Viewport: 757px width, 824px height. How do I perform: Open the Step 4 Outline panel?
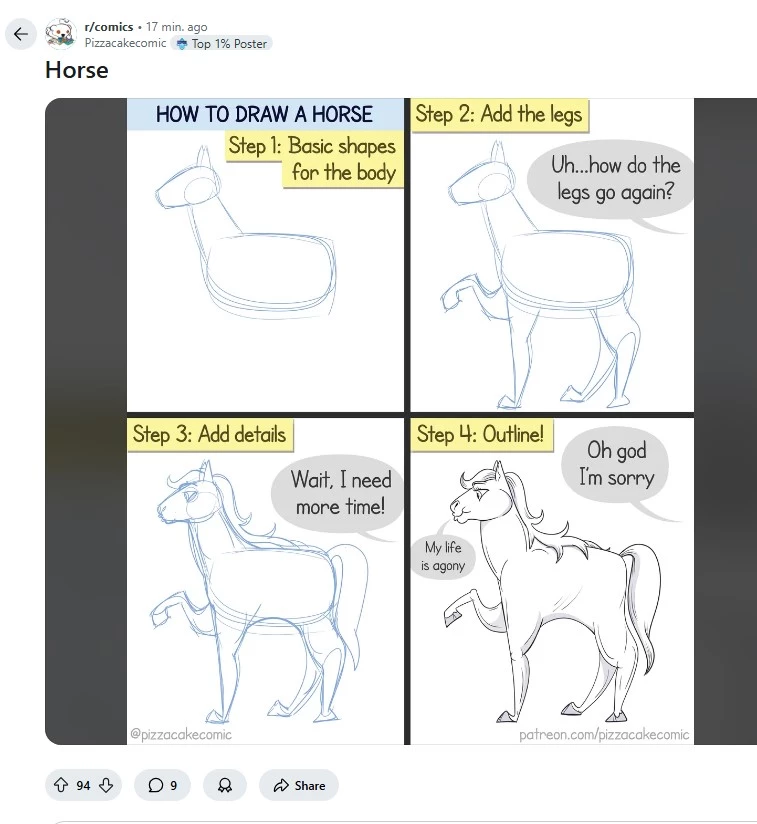pyautogui.click(x=552, y=581)
